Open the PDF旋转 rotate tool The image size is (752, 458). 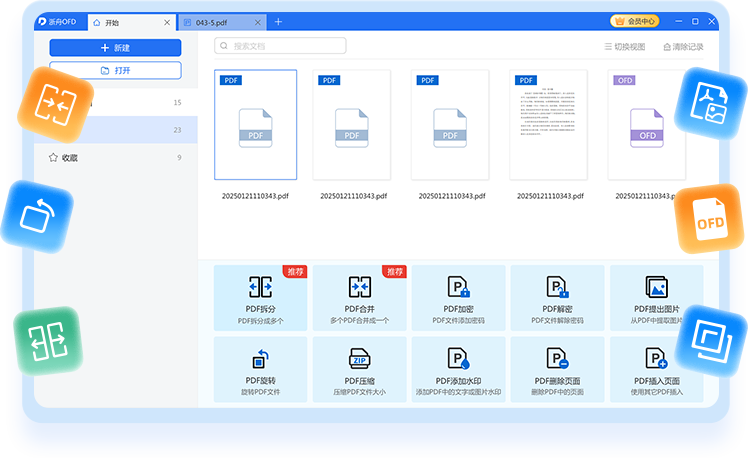coord(260,368)
